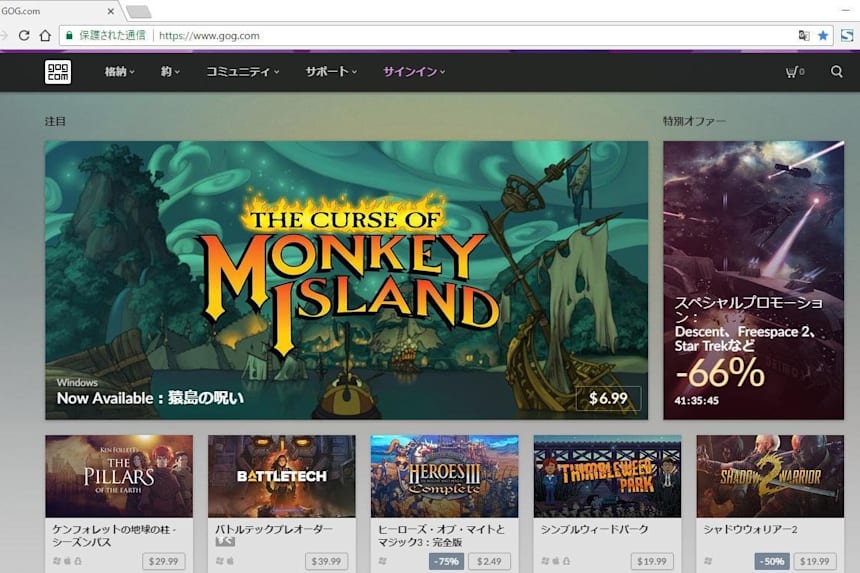The height and width of the screenshot is (573, 860).
Task: Click the 注目 section heading
Action: pos(55,121)
